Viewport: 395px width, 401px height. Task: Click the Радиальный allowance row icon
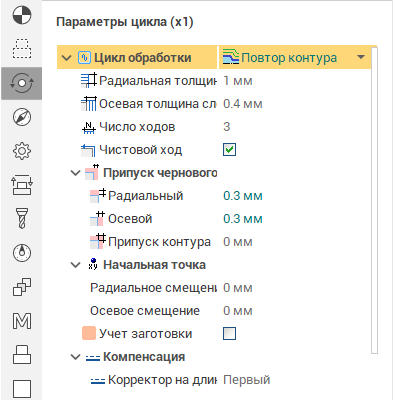(x=98, y=195)
